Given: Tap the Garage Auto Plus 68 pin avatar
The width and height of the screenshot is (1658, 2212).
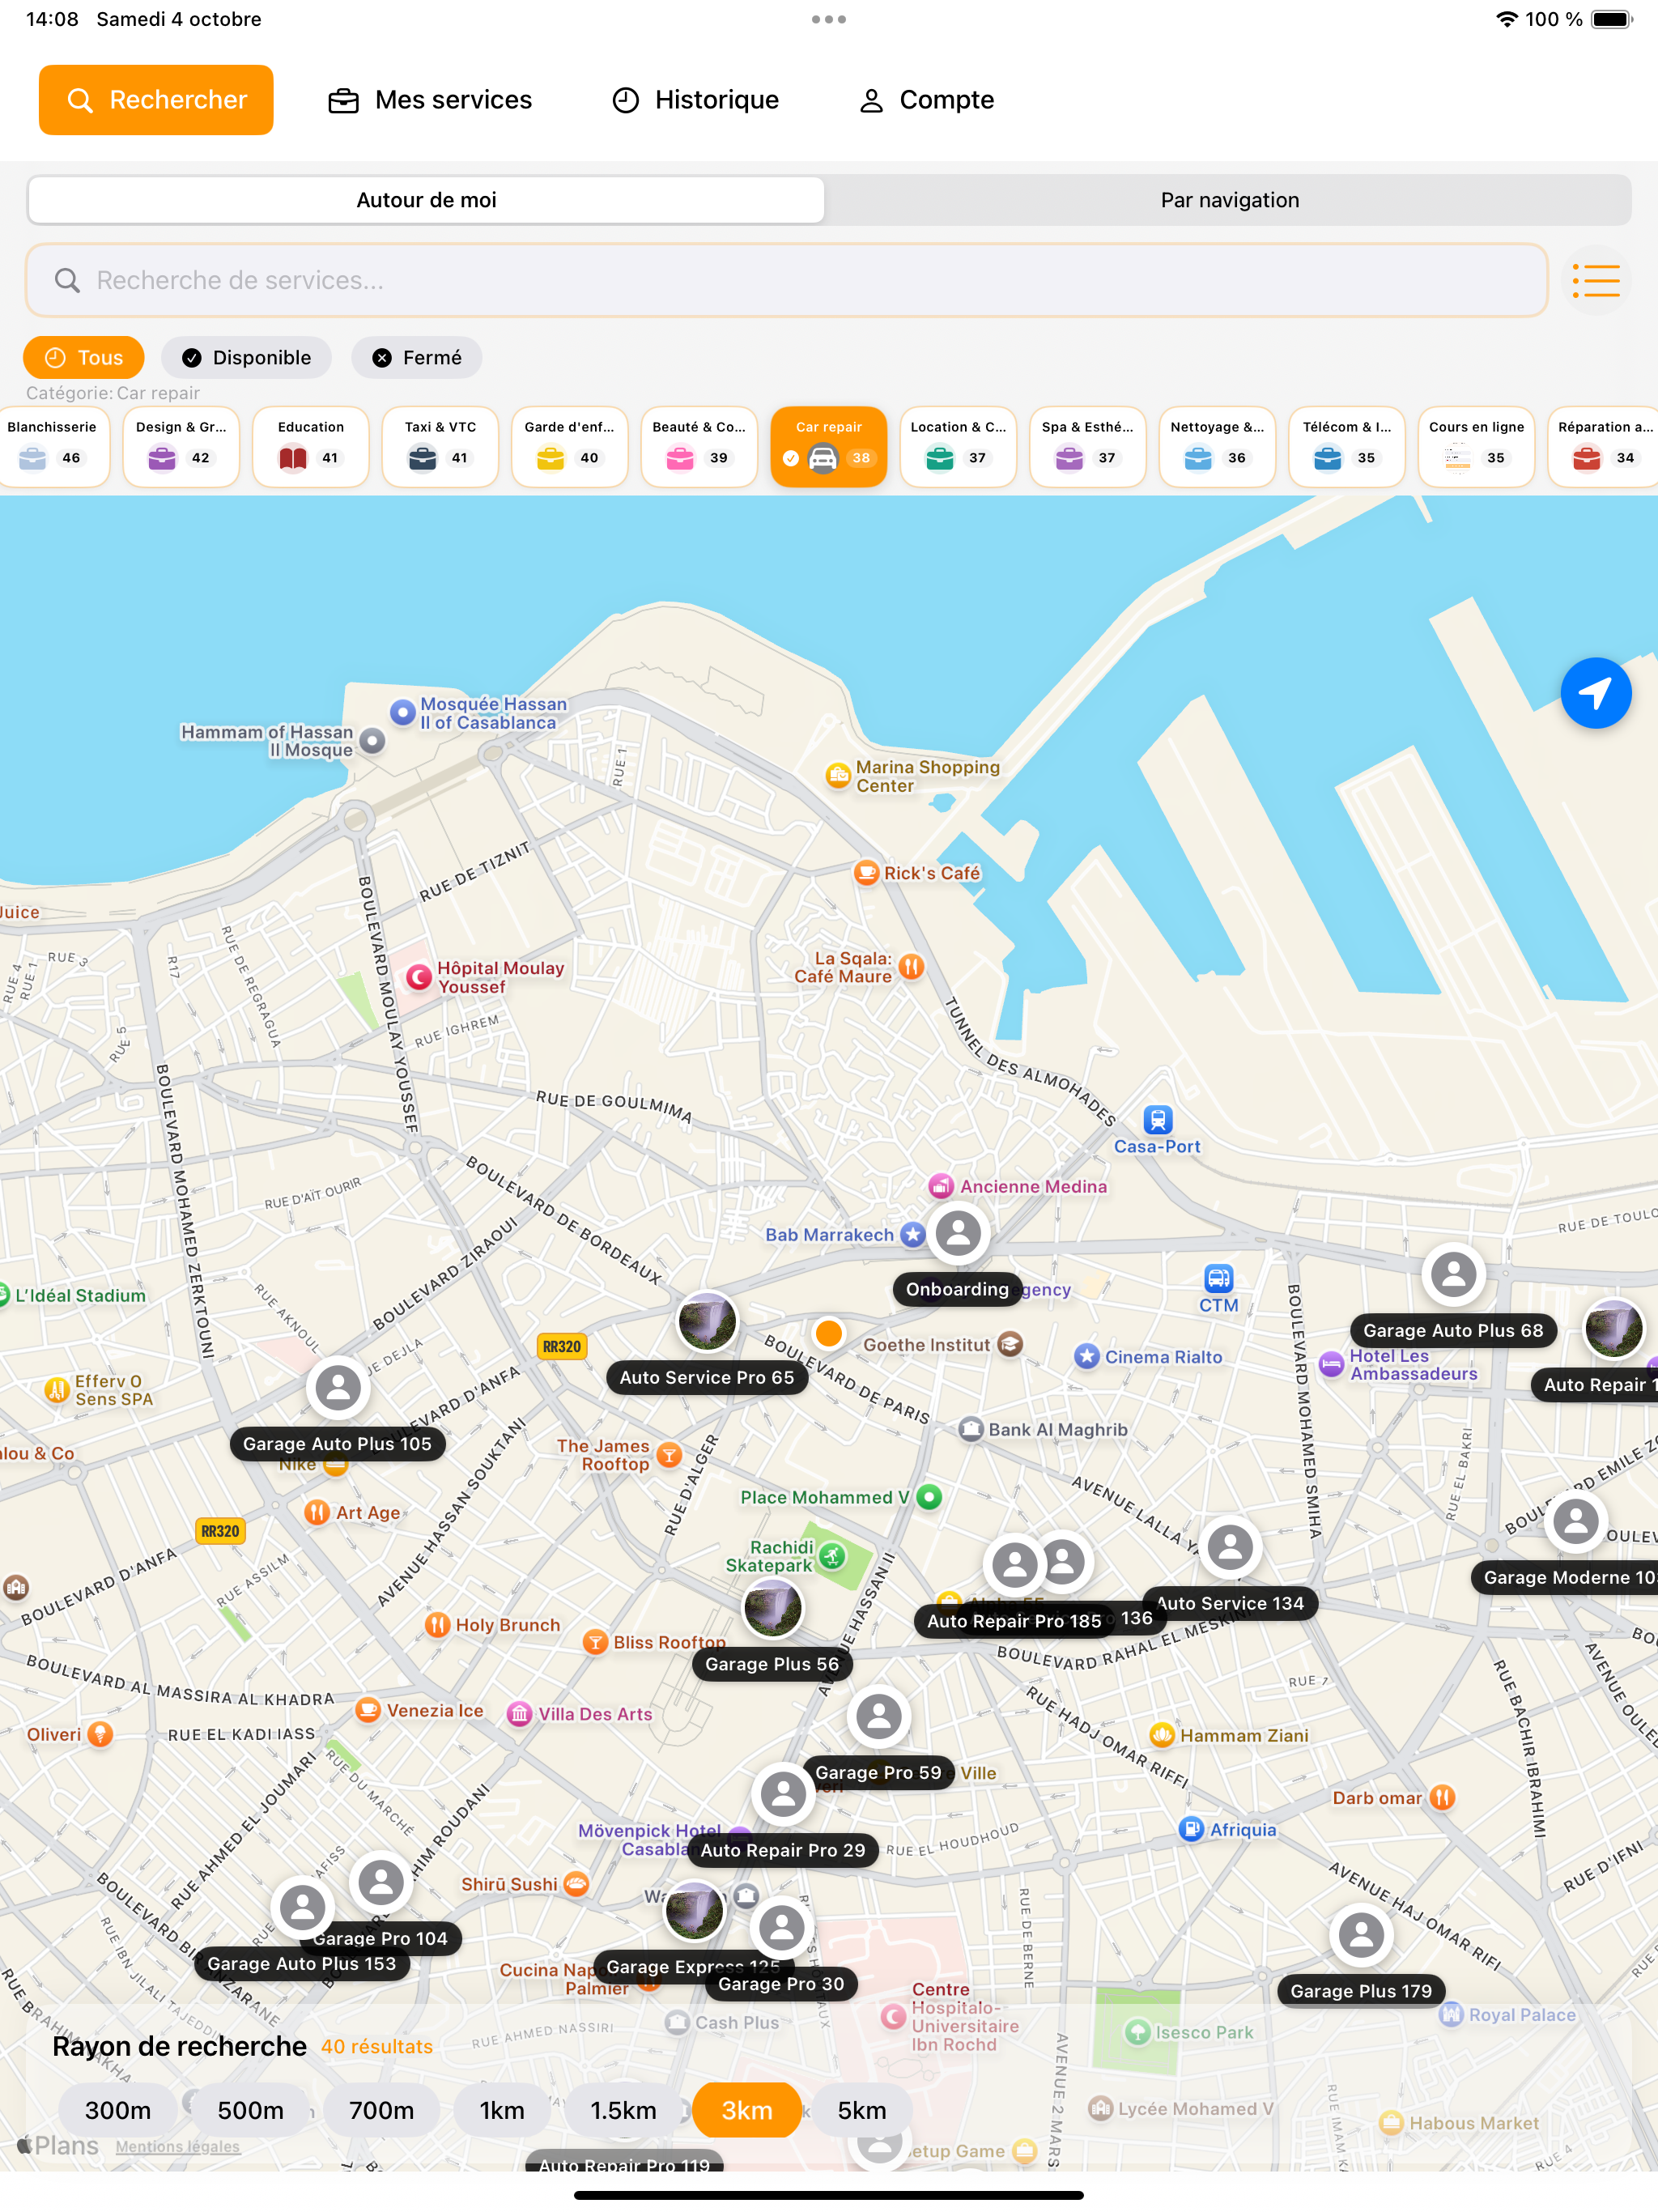Looking at the screenshot, I should tap(1453, 1274).
